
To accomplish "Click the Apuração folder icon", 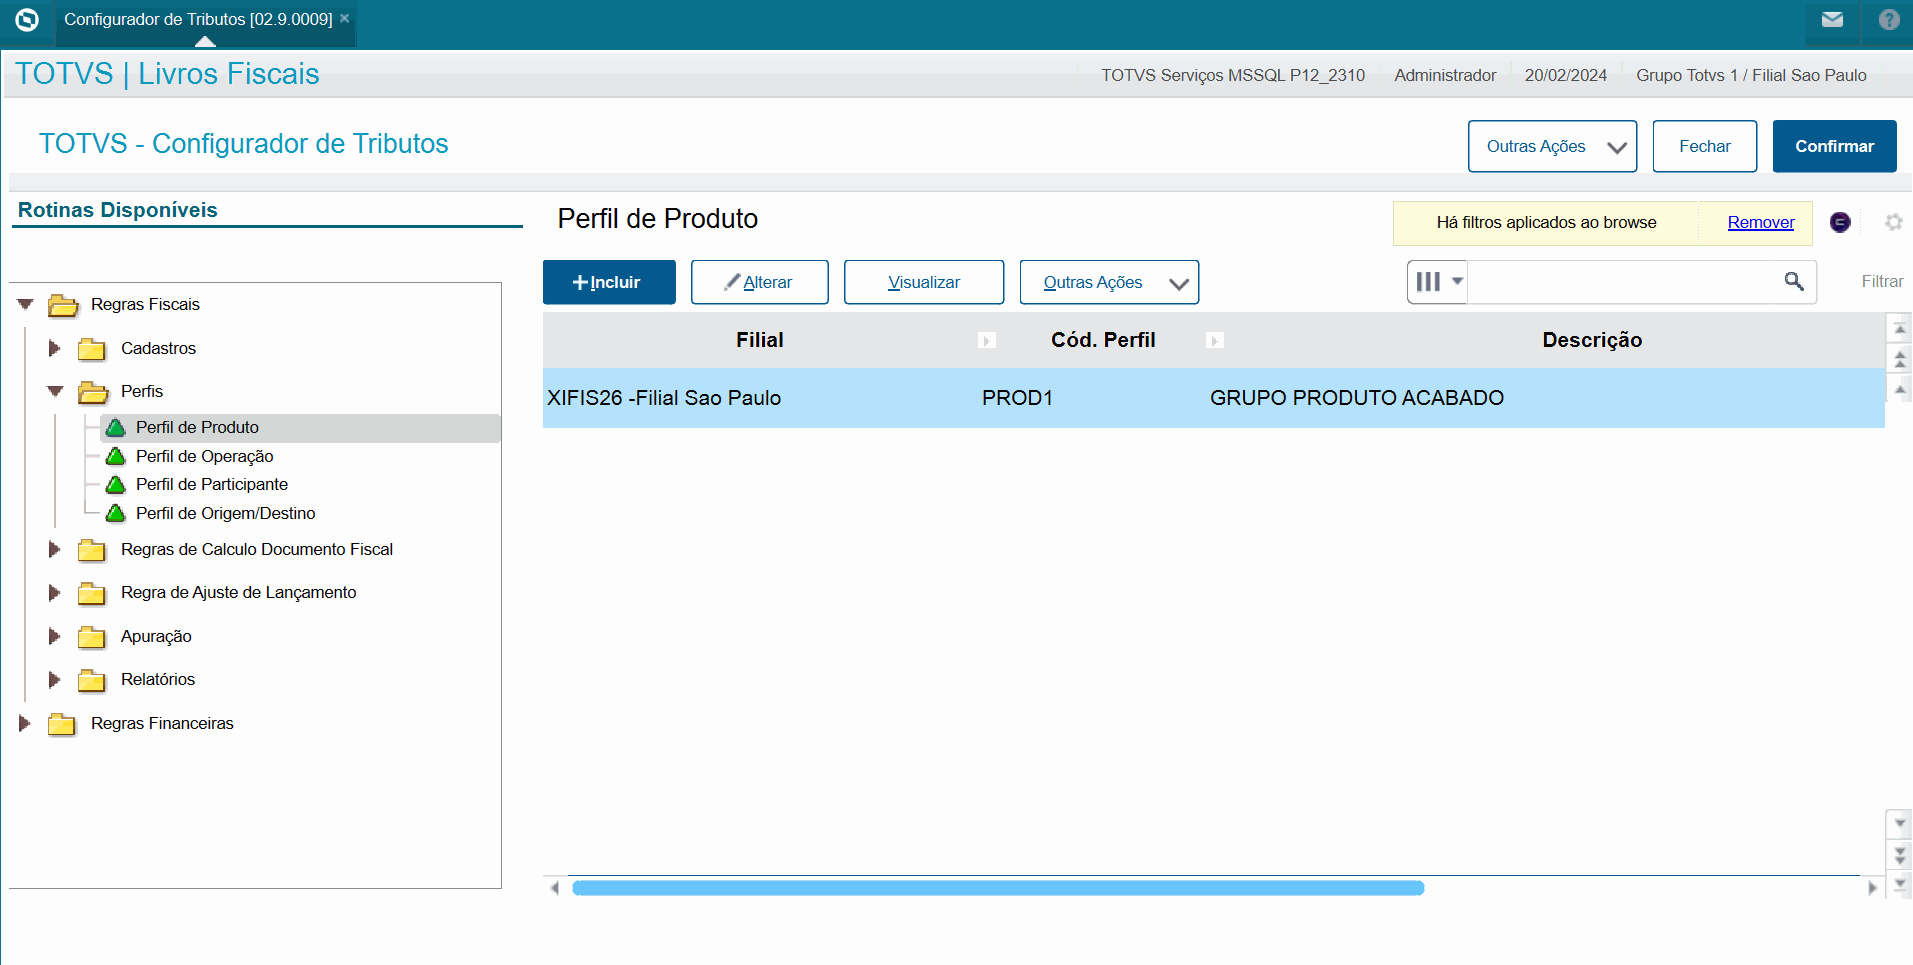I will coord(92,637).
